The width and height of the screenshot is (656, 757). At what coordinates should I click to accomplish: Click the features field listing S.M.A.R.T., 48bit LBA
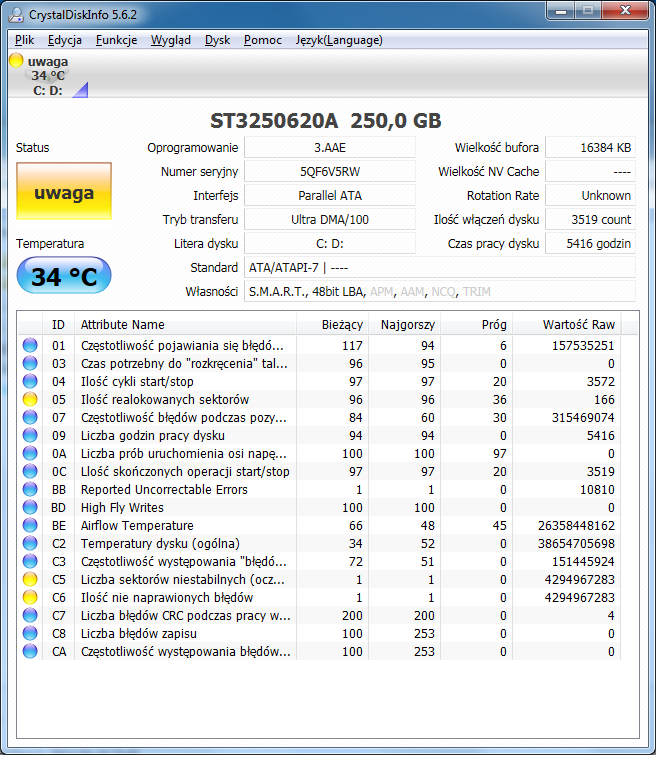[440, 292]
